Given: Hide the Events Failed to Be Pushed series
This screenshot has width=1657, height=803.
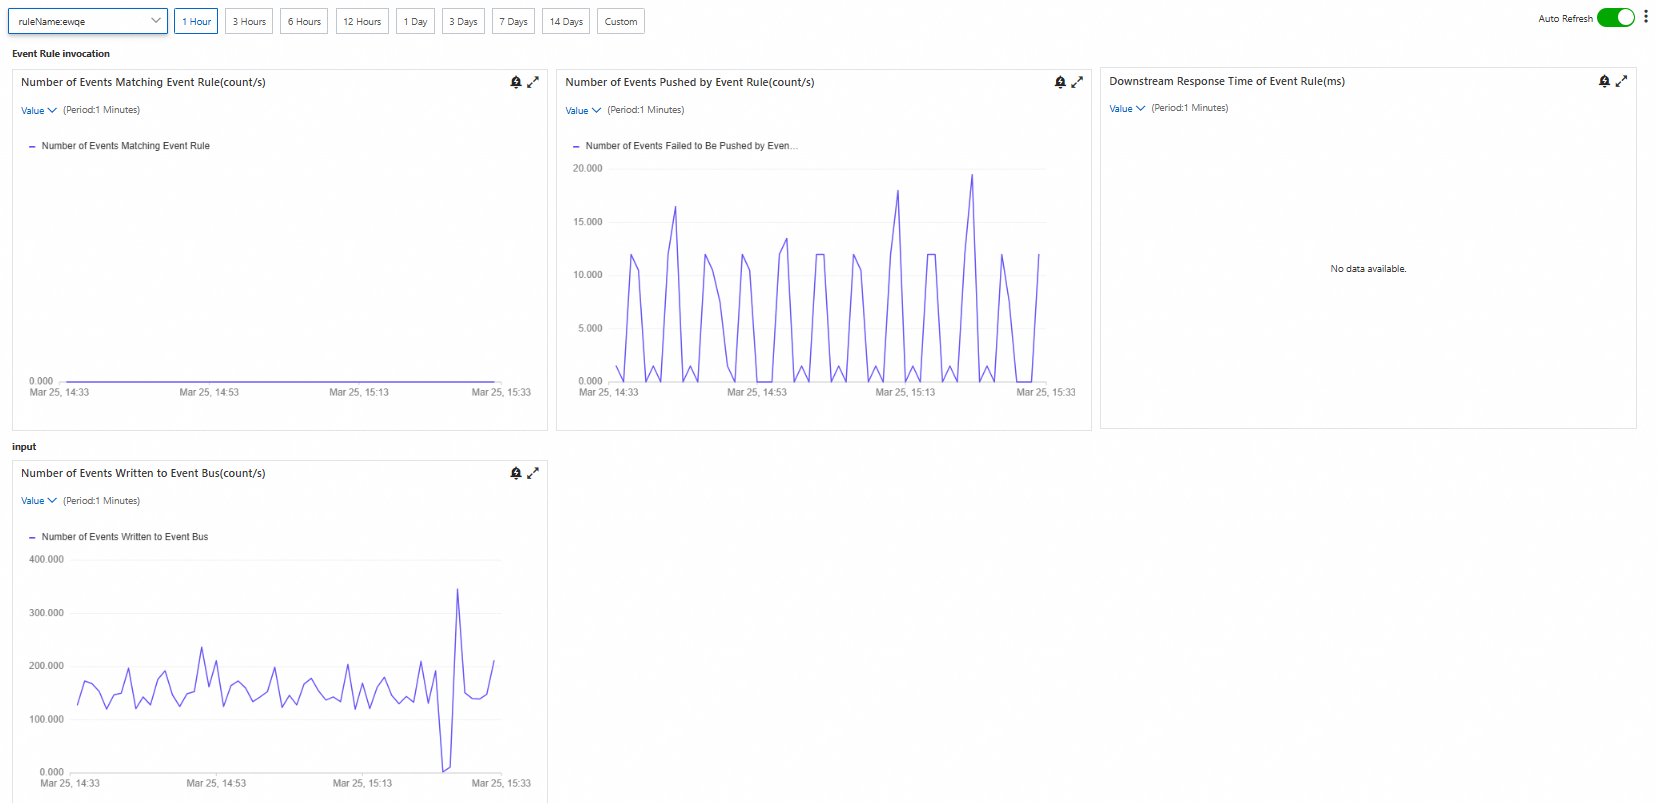Looking at the screenshot, I should point(685,146).
